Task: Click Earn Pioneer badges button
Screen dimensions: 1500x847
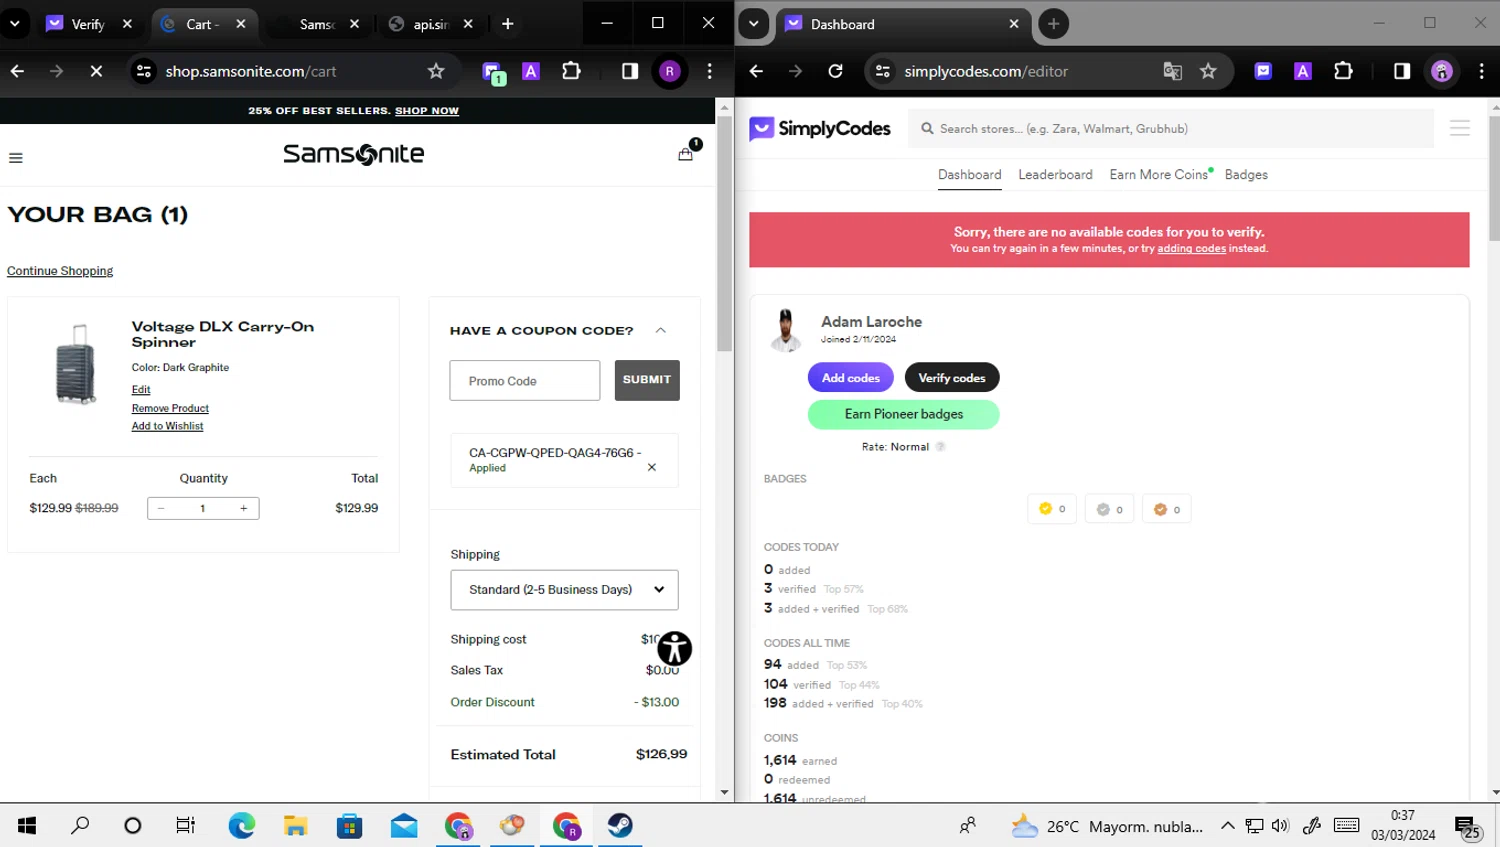Action: click(904, 414)
